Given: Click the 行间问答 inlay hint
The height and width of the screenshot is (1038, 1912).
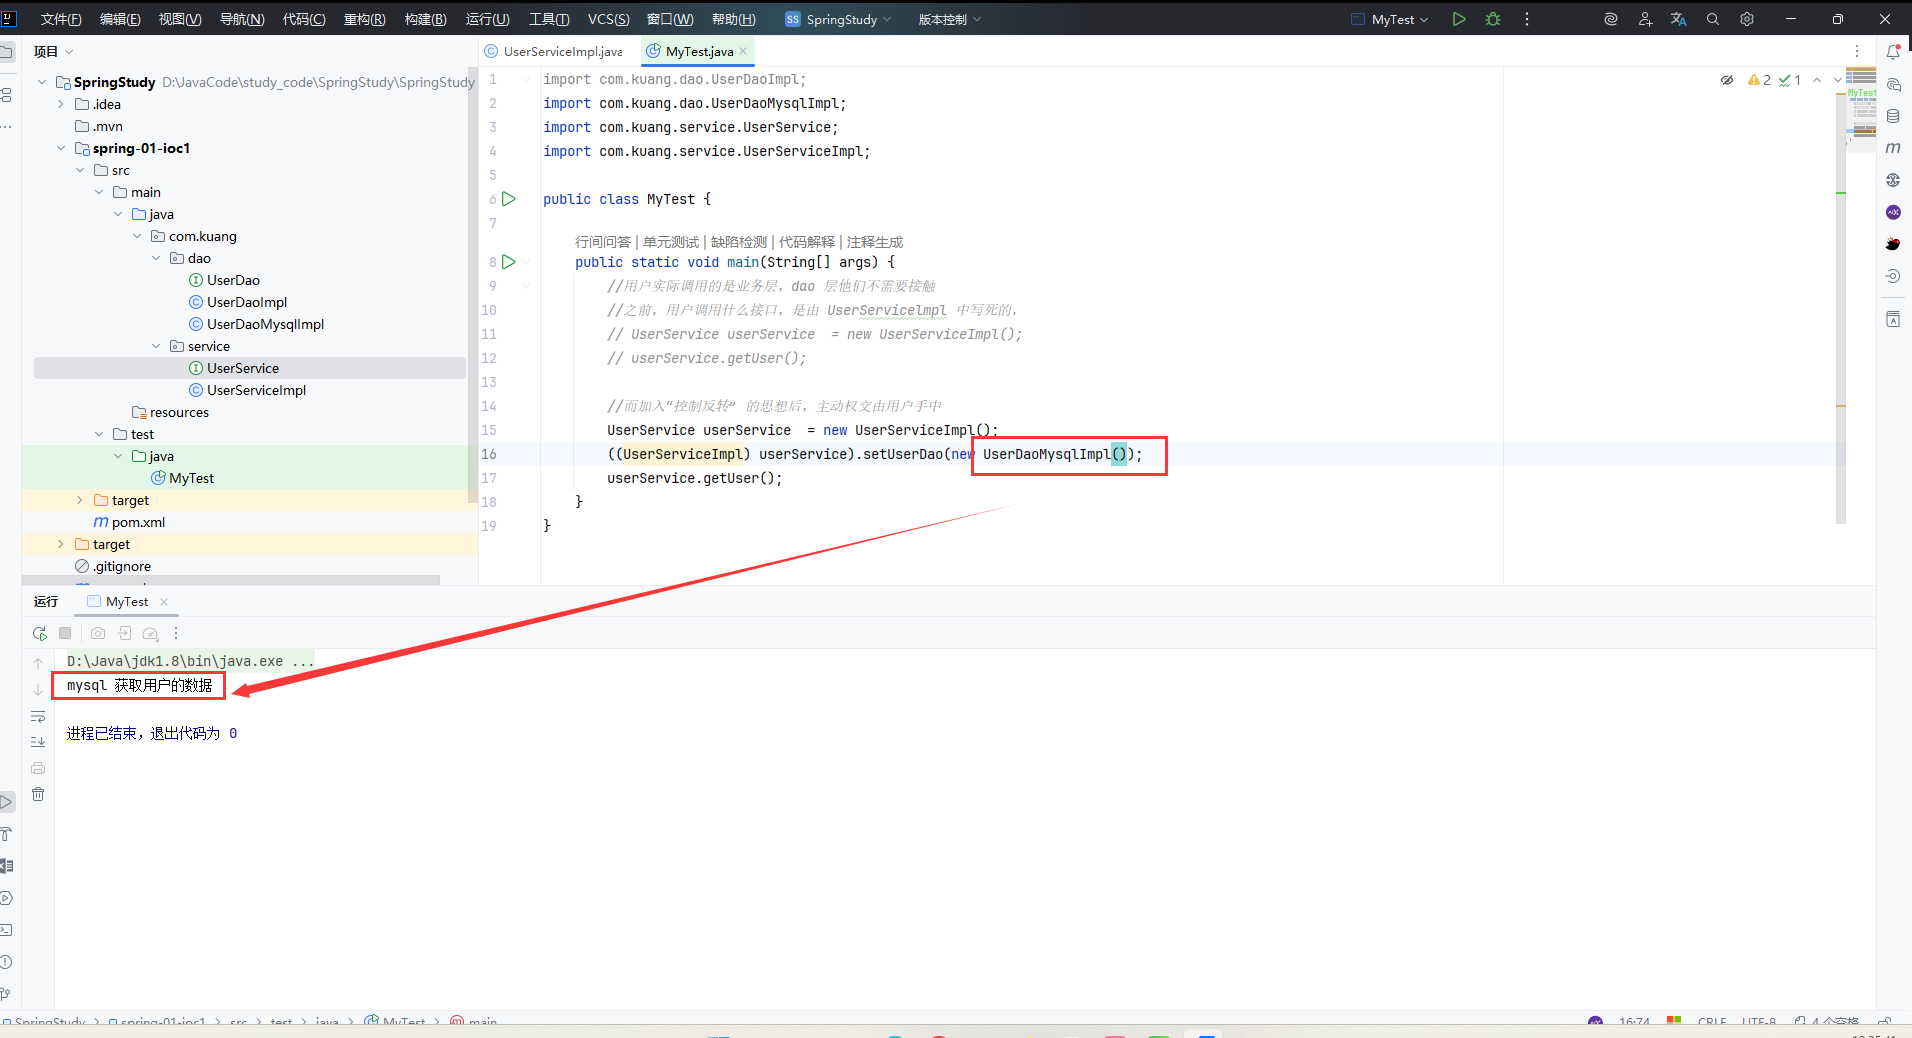Looking at the screenshot, I should pyautogui.click(x=603, y=242).
